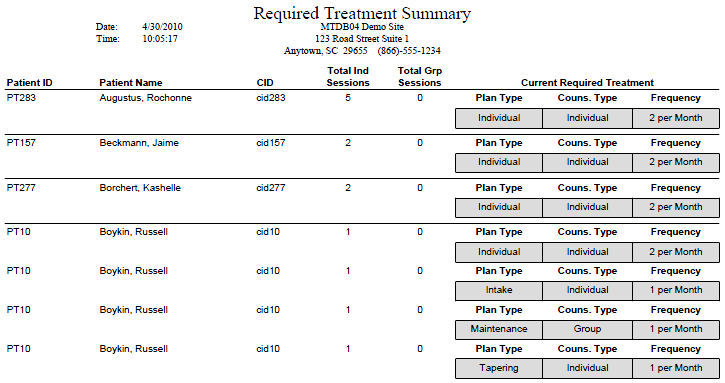The image size is (725, 383).
Task: Click the CID column header
Action: [x=265, y=83]
